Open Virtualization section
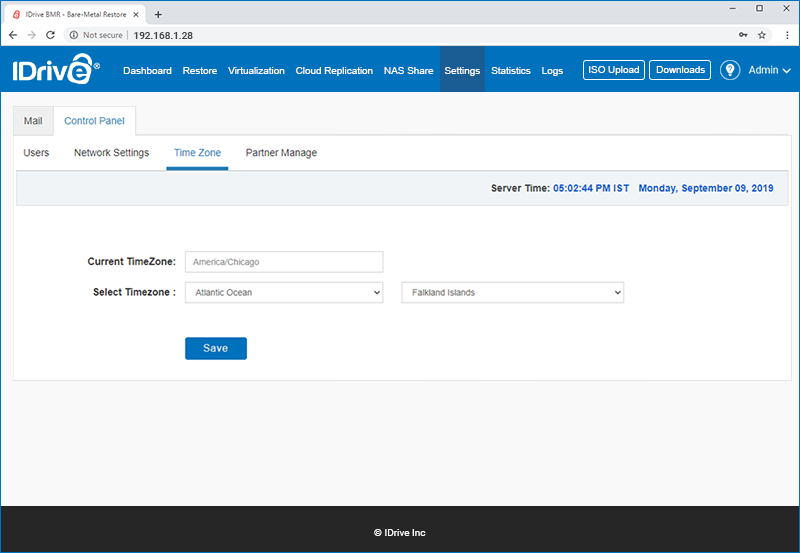Viewport: 800px width, 553px height. click(256, 70)
